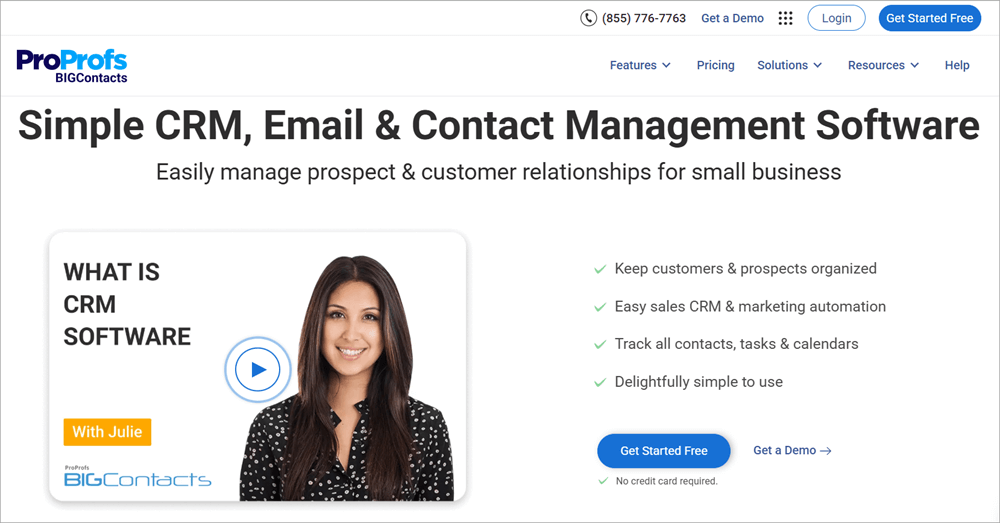Follow the top Get a Demo link
Image resolution: width=1000 pixels, height=523 pixels.
coord(732,18)
